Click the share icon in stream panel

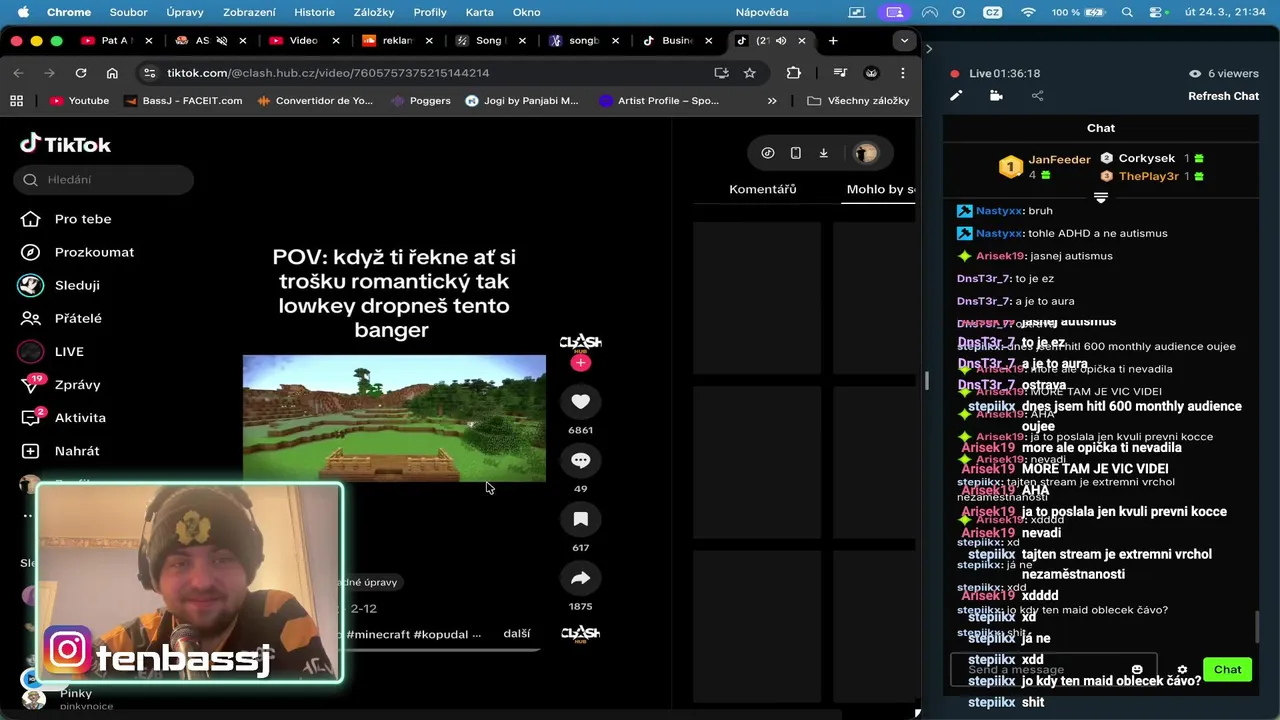pos(1037,96)
